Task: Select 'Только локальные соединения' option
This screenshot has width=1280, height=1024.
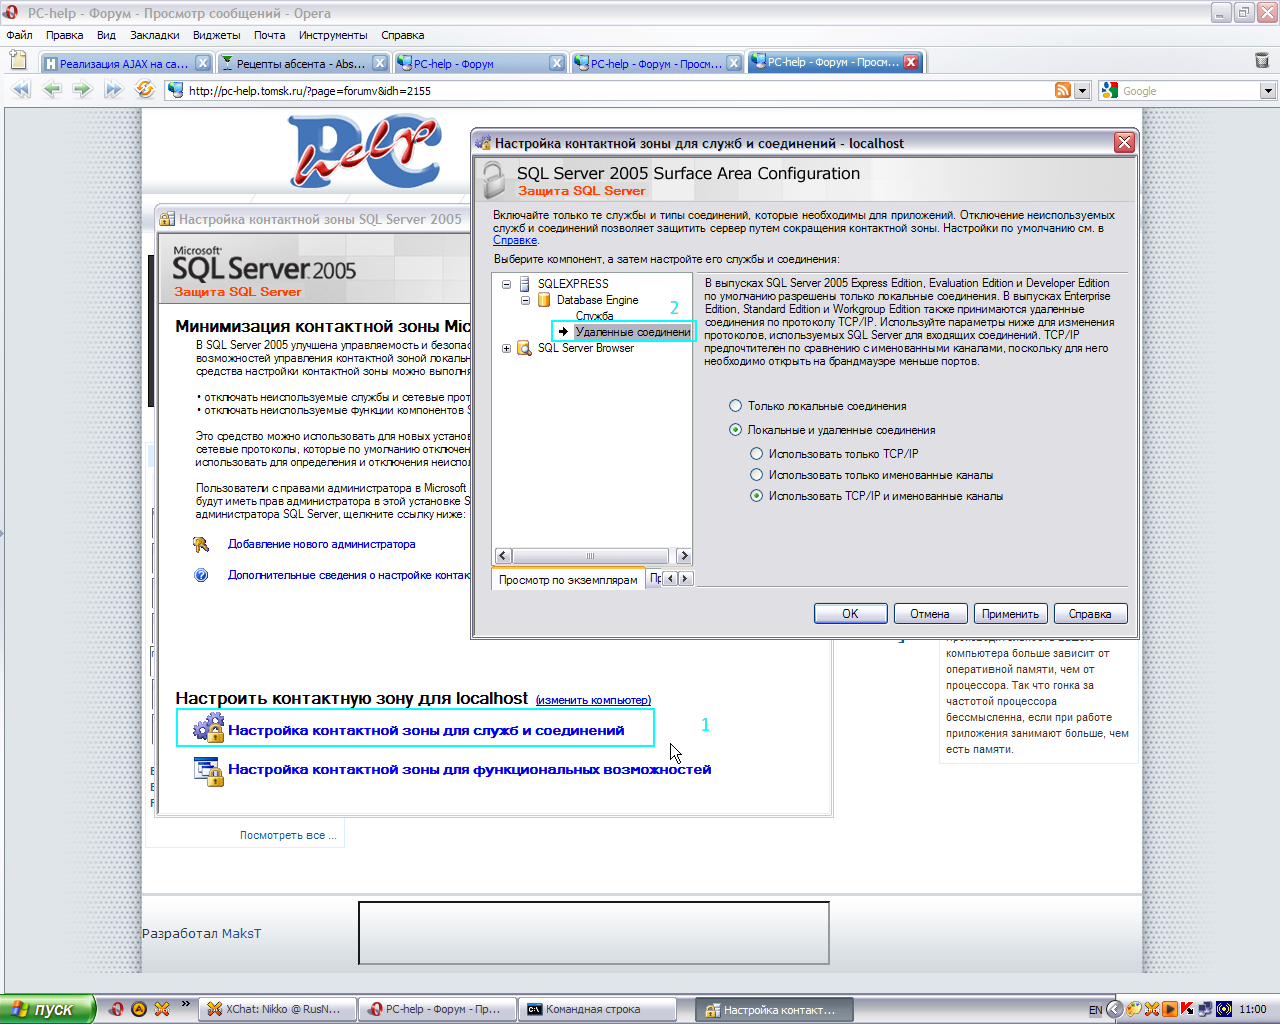Action: click(736, 406)
